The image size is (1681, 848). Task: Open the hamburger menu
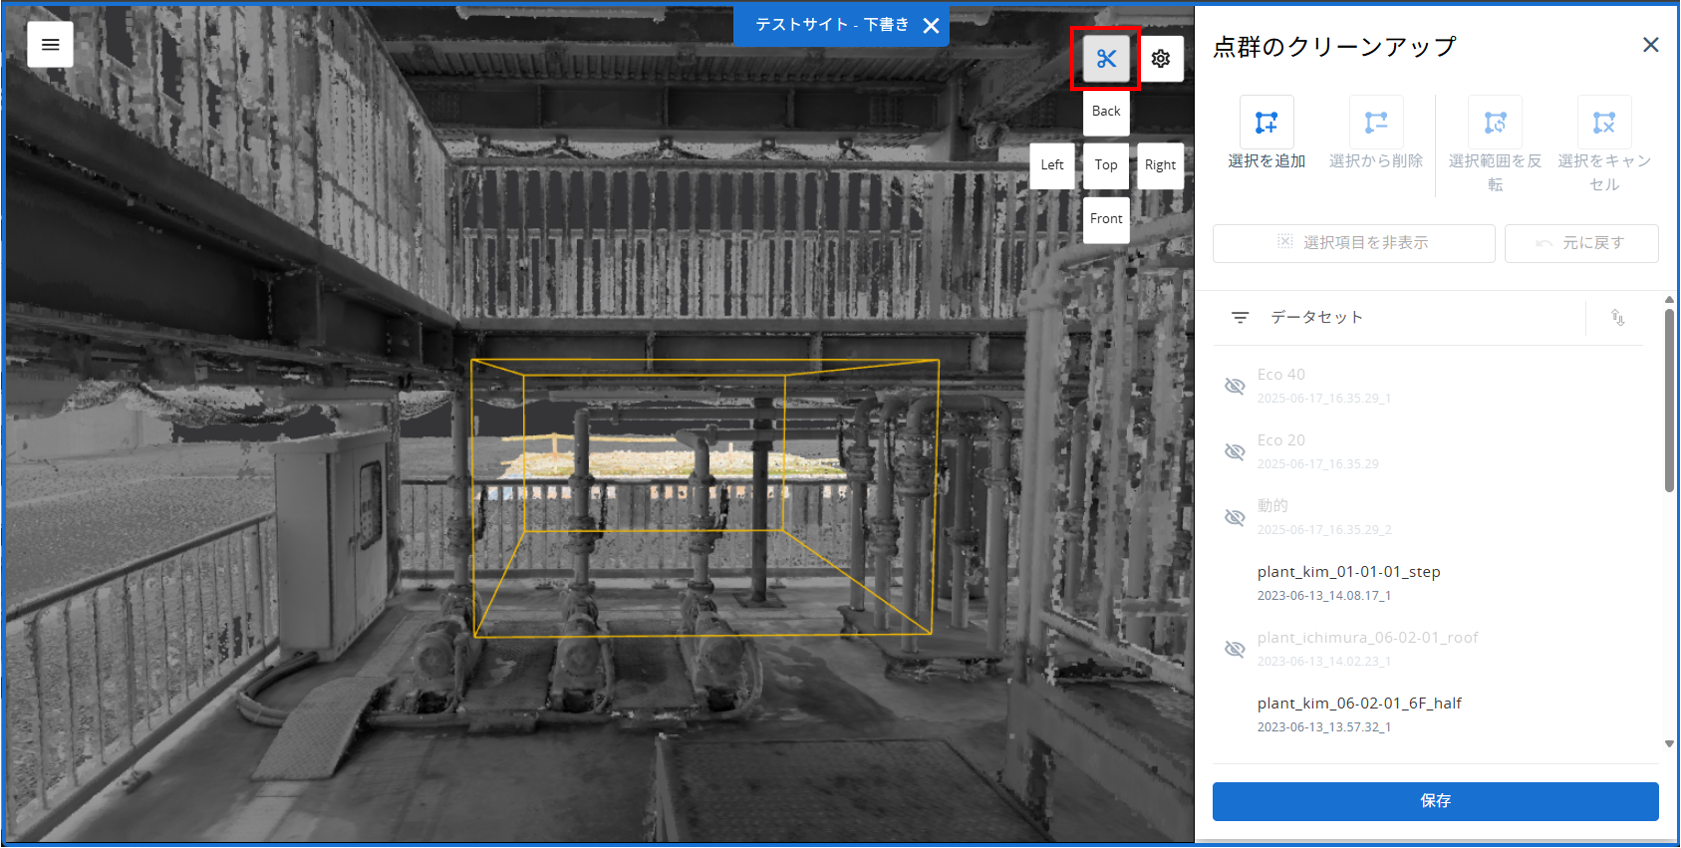pyautogui.click(x=50, y=45)
